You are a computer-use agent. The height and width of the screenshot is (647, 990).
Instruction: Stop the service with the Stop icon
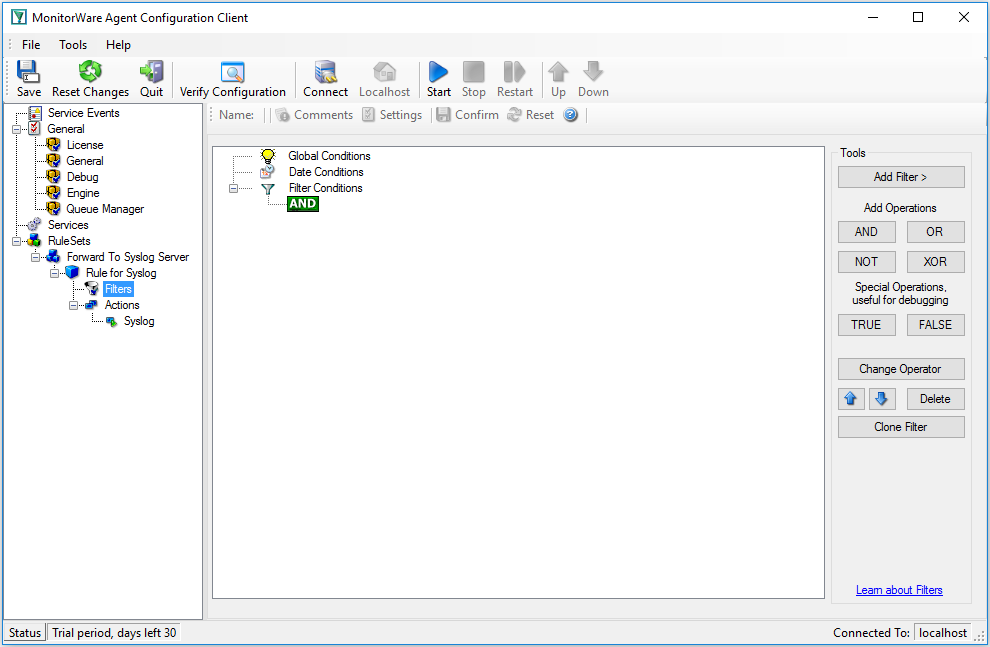point(474,80)
